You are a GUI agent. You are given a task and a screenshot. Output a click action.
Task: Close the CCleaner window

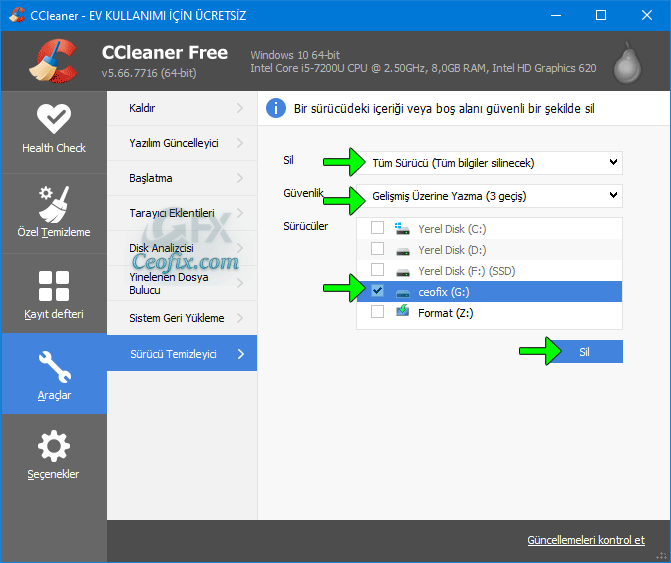tap(647, 15)
